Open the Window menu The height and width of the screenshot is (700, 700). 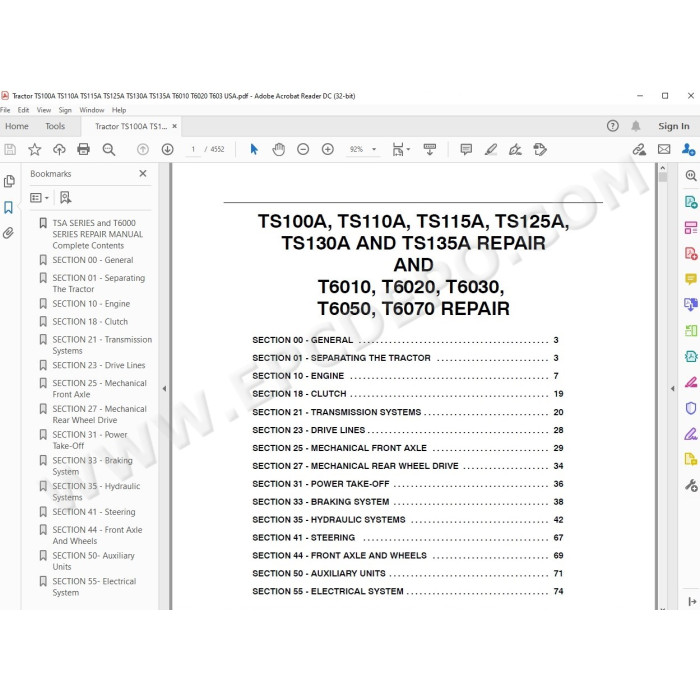point(92,110)
